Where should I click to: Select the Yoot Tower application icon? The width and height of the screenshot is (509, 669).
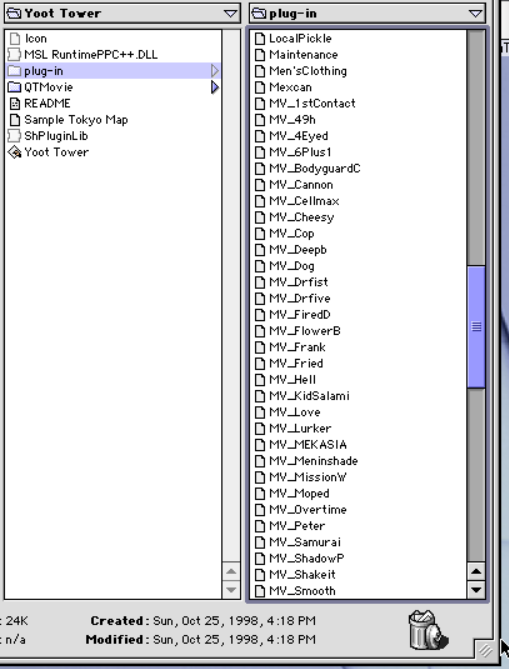15,152
